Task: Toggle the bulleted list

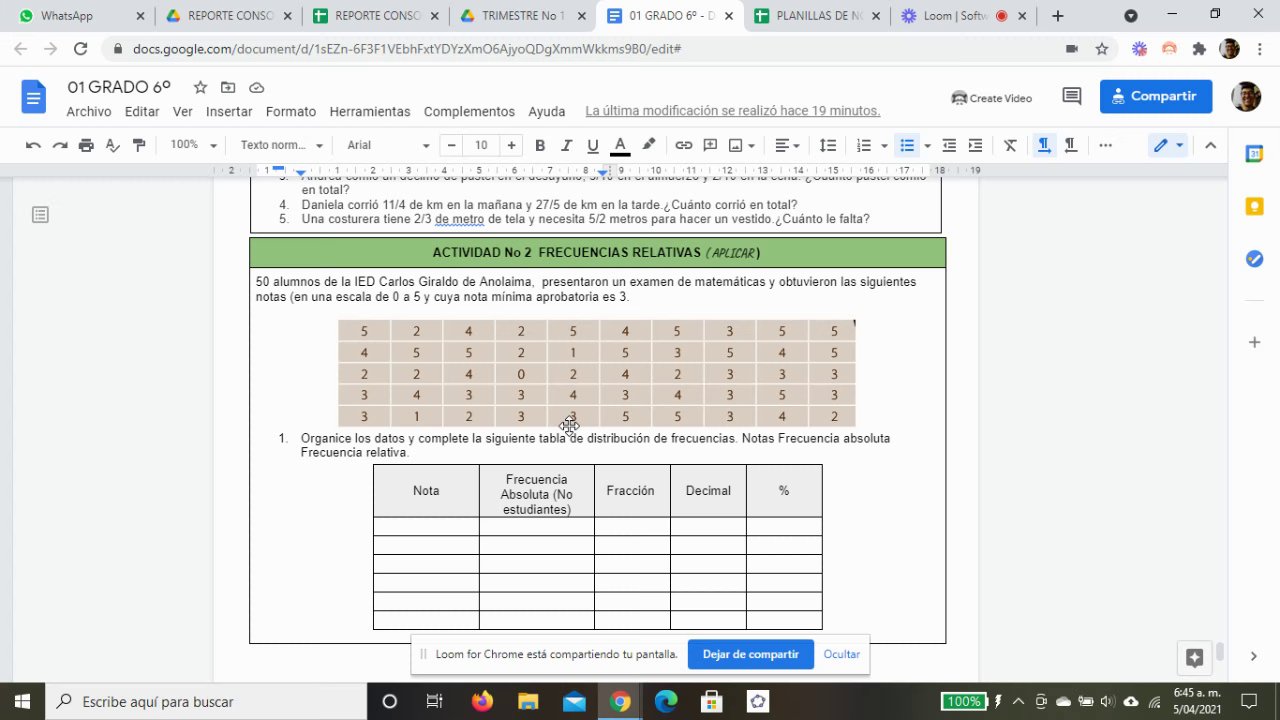Action: click(x=907, y=145)
